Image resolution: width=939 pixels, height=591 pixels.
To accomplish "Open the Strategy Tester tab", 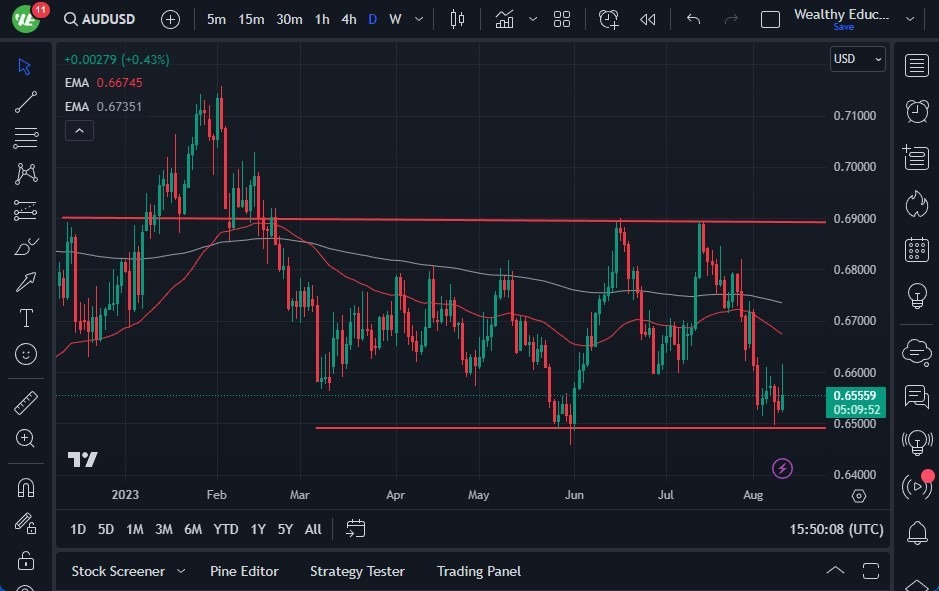I will tap(357, 571).
